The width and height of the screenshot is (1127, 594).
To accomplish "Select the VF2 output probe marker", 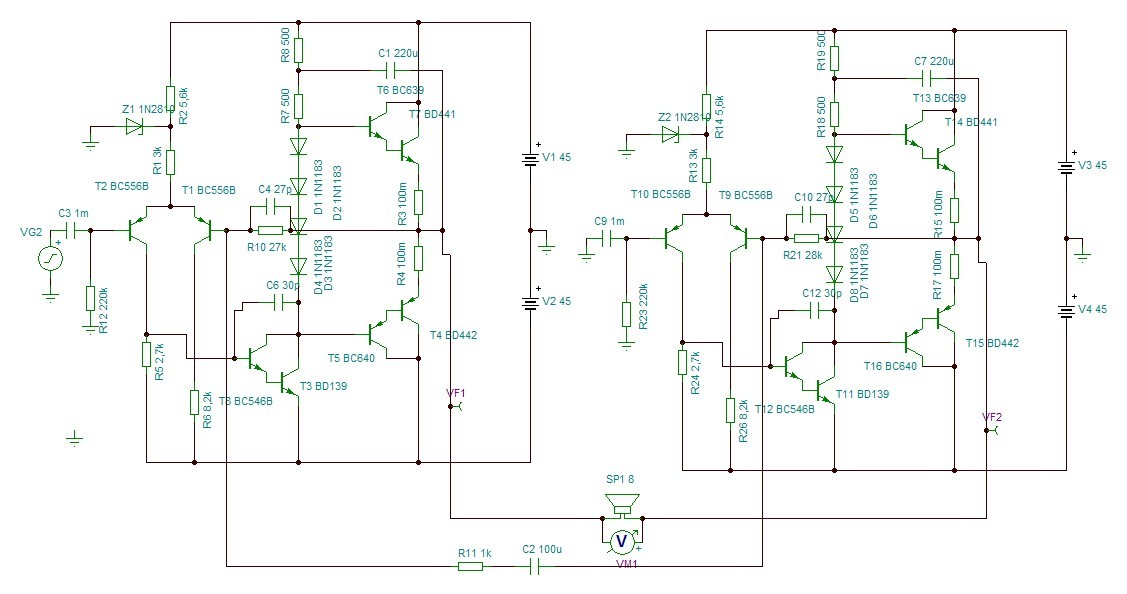I will coord(992,430).
